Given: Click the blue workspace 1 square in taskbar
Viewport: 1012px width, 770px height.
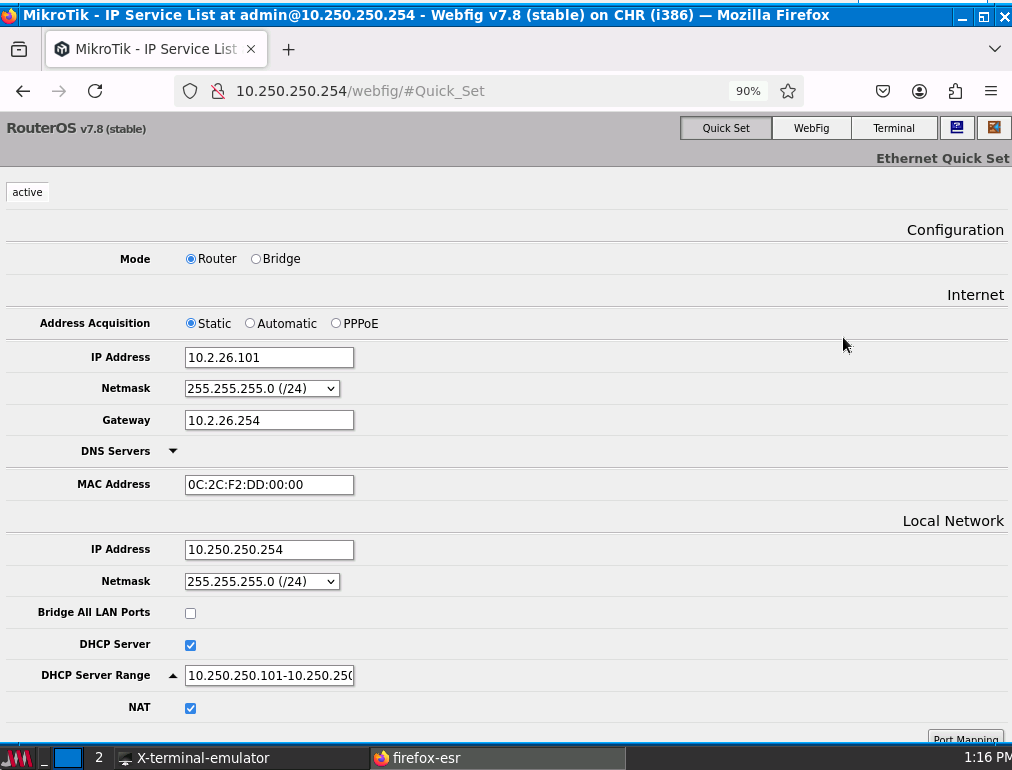Looking at the screenshot, I should (x=68, y=758).
